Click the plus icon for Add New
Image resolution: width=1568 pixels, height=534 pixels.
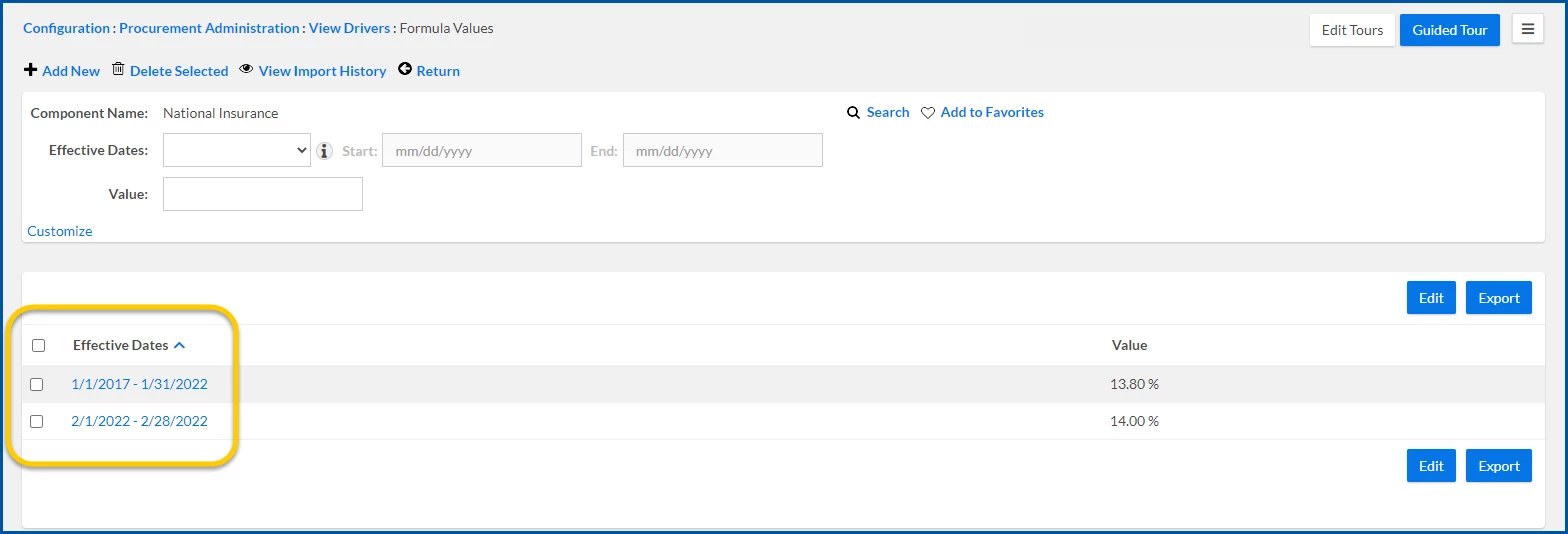pyautogui.click(x=30, y=70)
